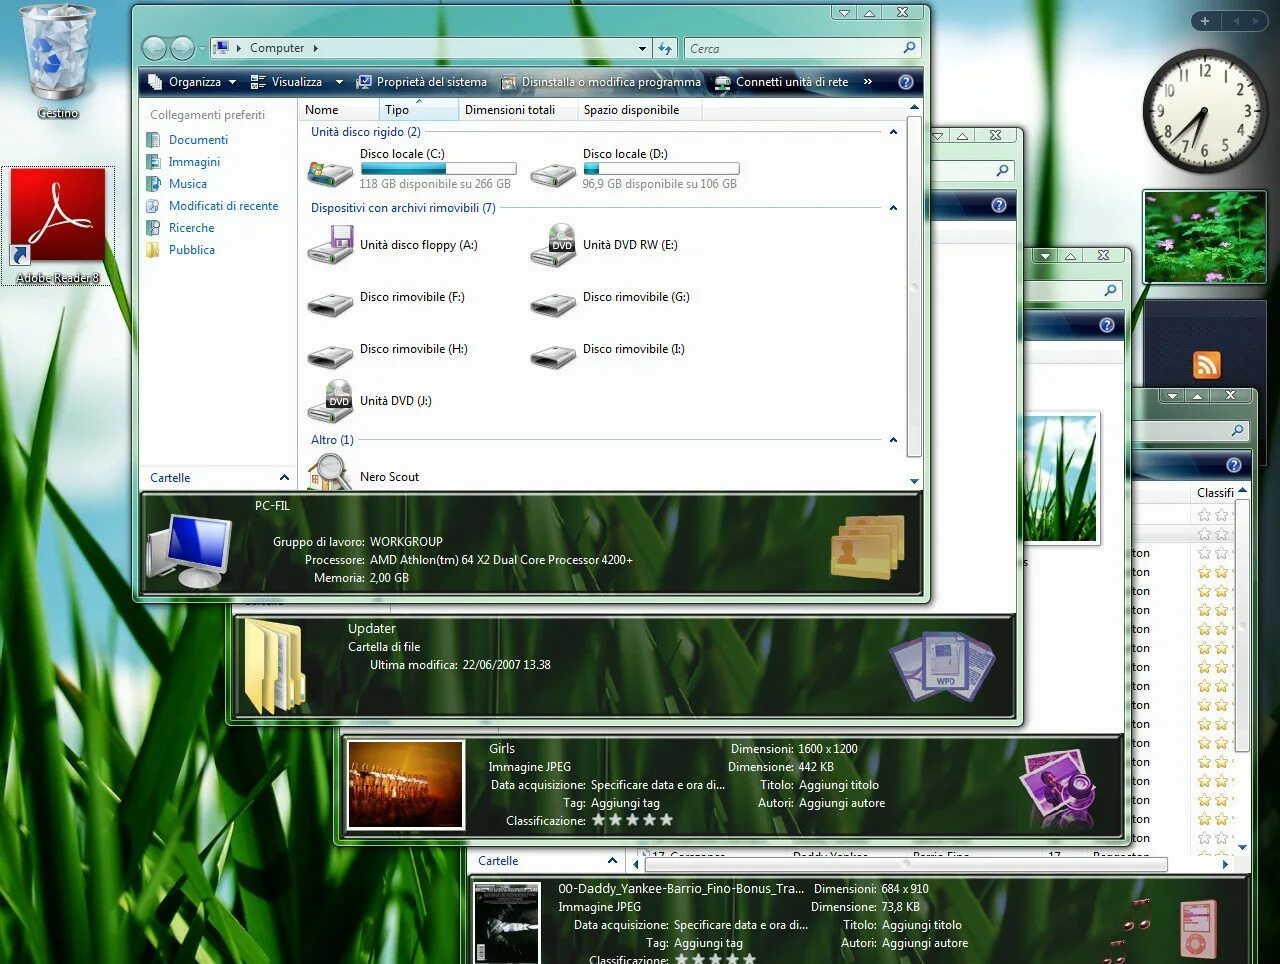This screenshot has height=964, width=1280.
Task: Click Connetti unità di rete
Action: pyautogui.click(x=781, y=82)
